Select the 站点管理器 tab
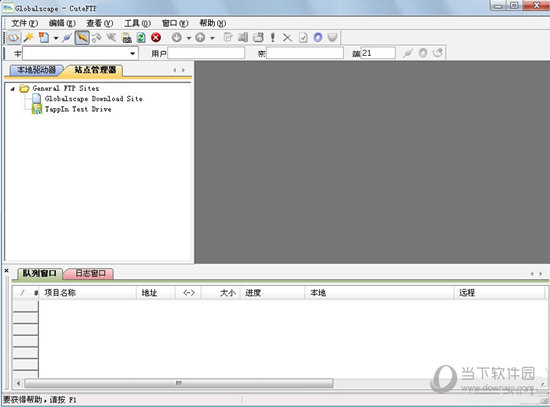550x407 pixels. click(x=95, y=70)
